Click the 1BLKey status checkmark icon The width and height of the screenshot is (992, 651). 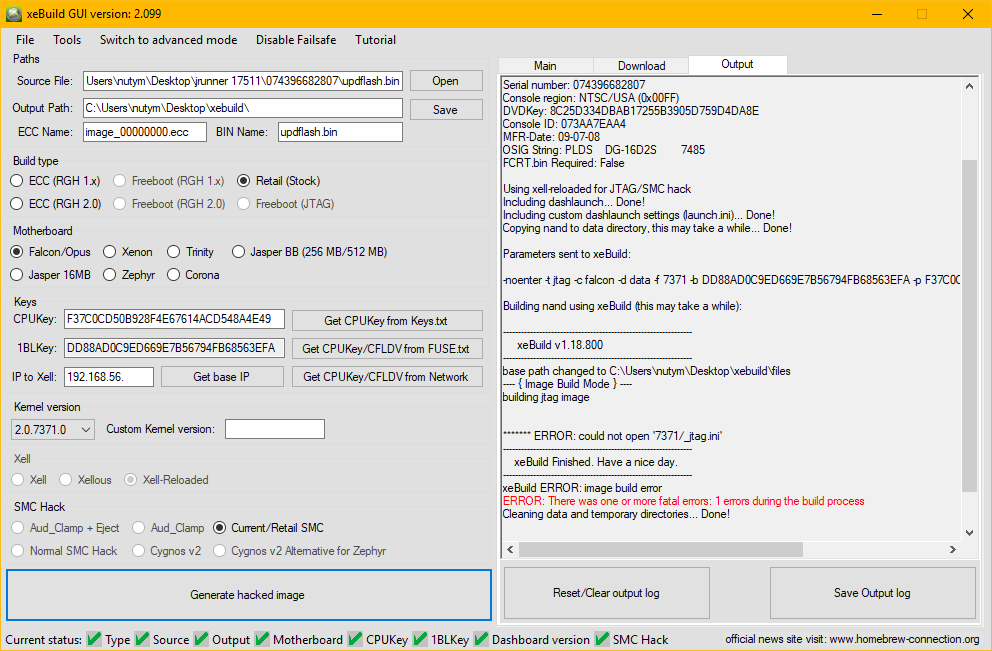(420, 639)
